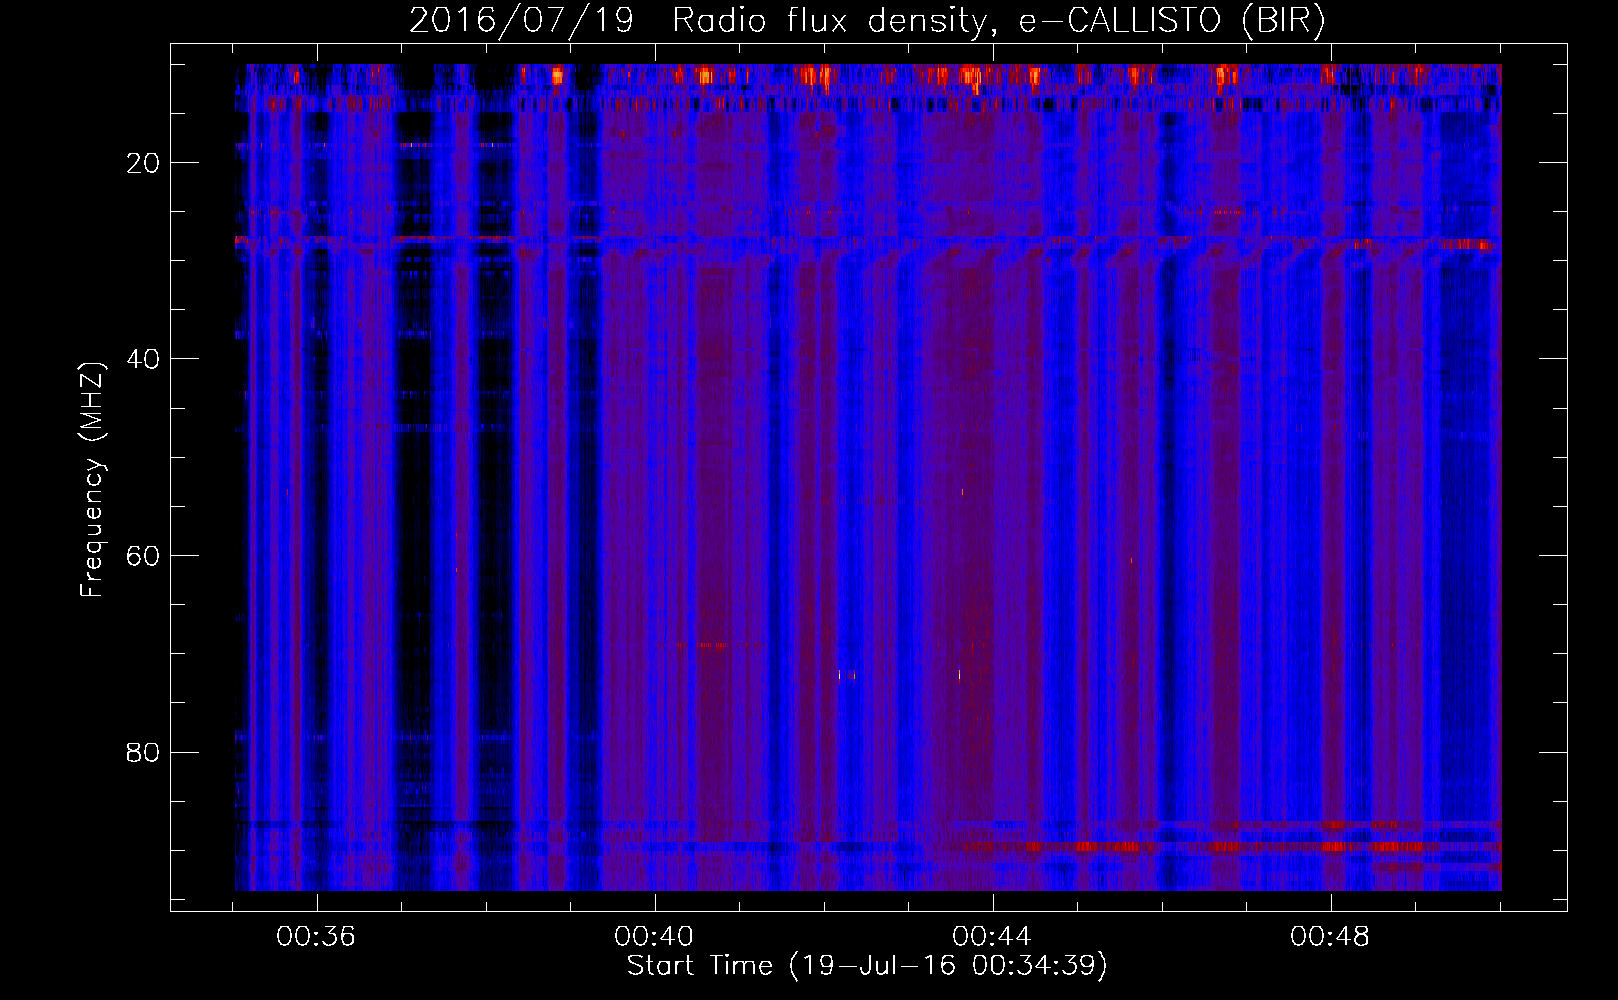1618x1000 pixels.
Task: Click the 00:40 time tick label
Action: (654, 937)
